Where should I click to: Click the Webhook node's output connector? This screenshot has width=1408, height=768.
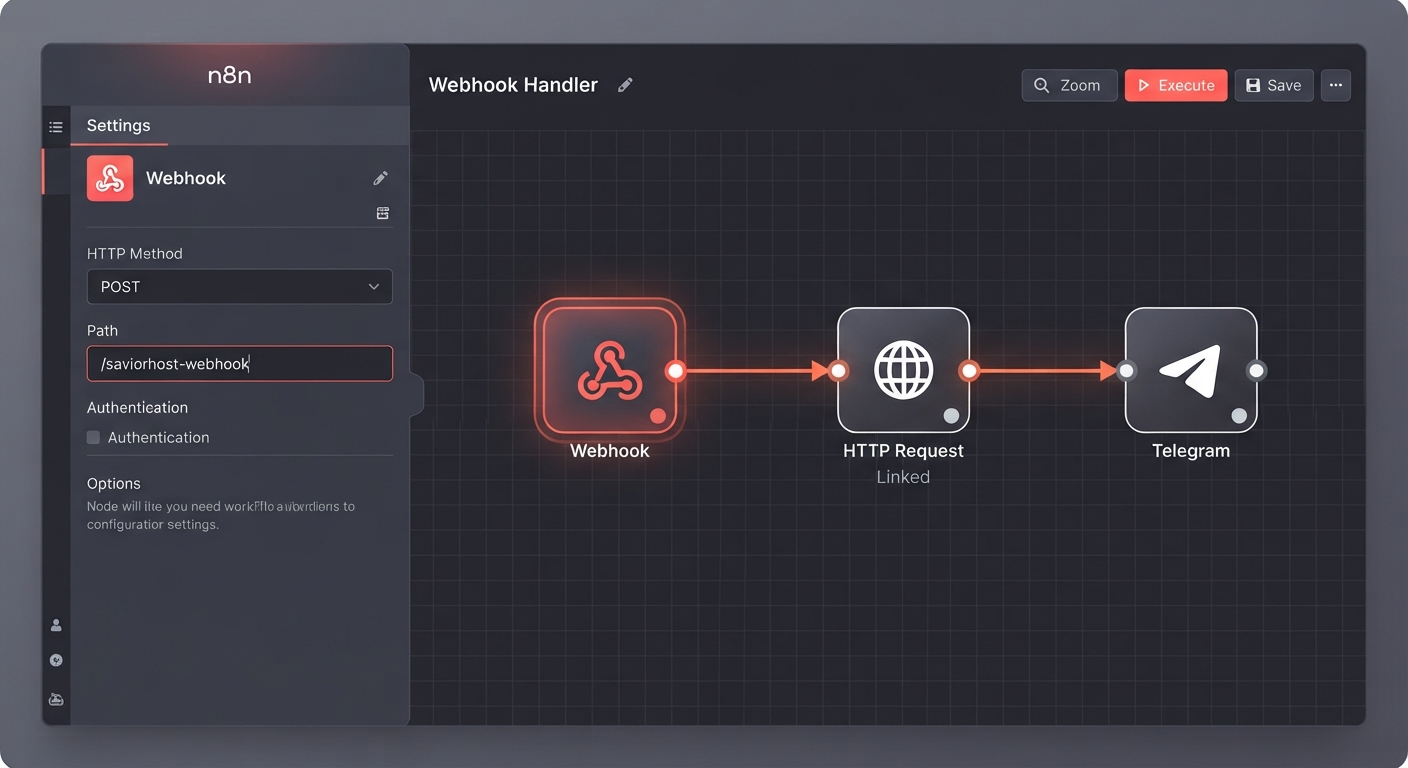point(676,371)
